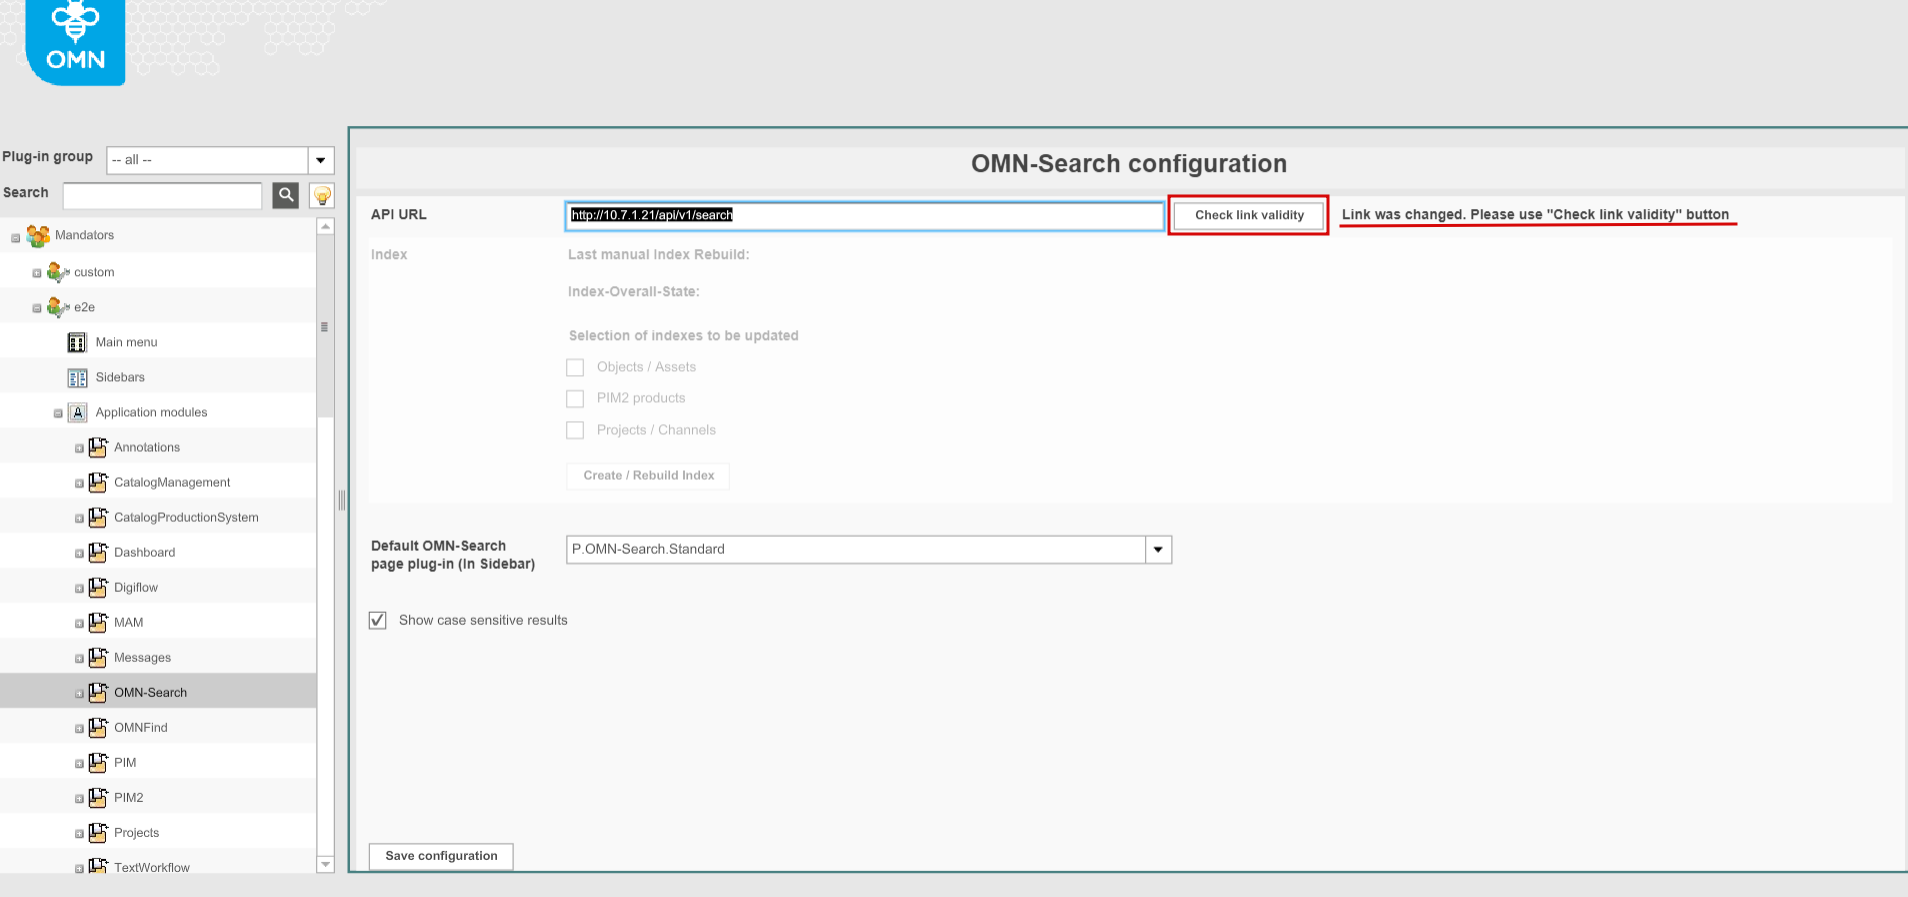Open OMN-Search in the module tree
Image resolution: width=1908 pixels, height=897 pixels.
[x=150, y=692]
